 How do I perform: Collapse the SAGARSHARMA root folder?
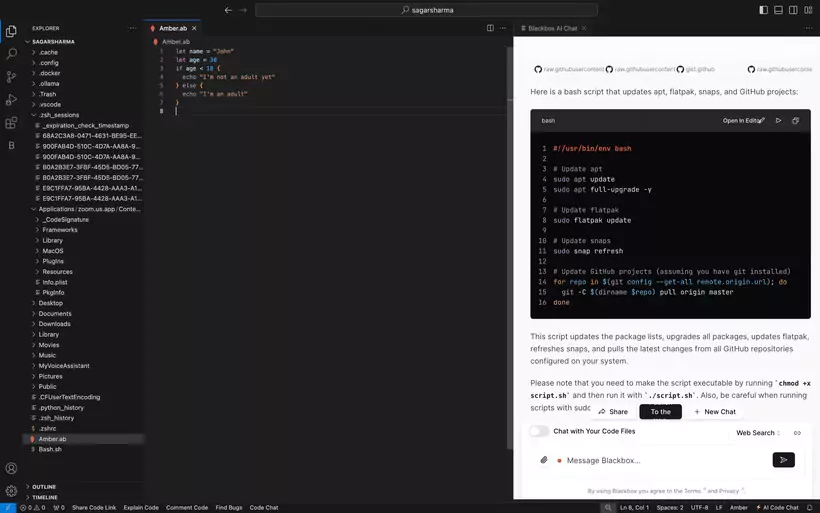82,42
